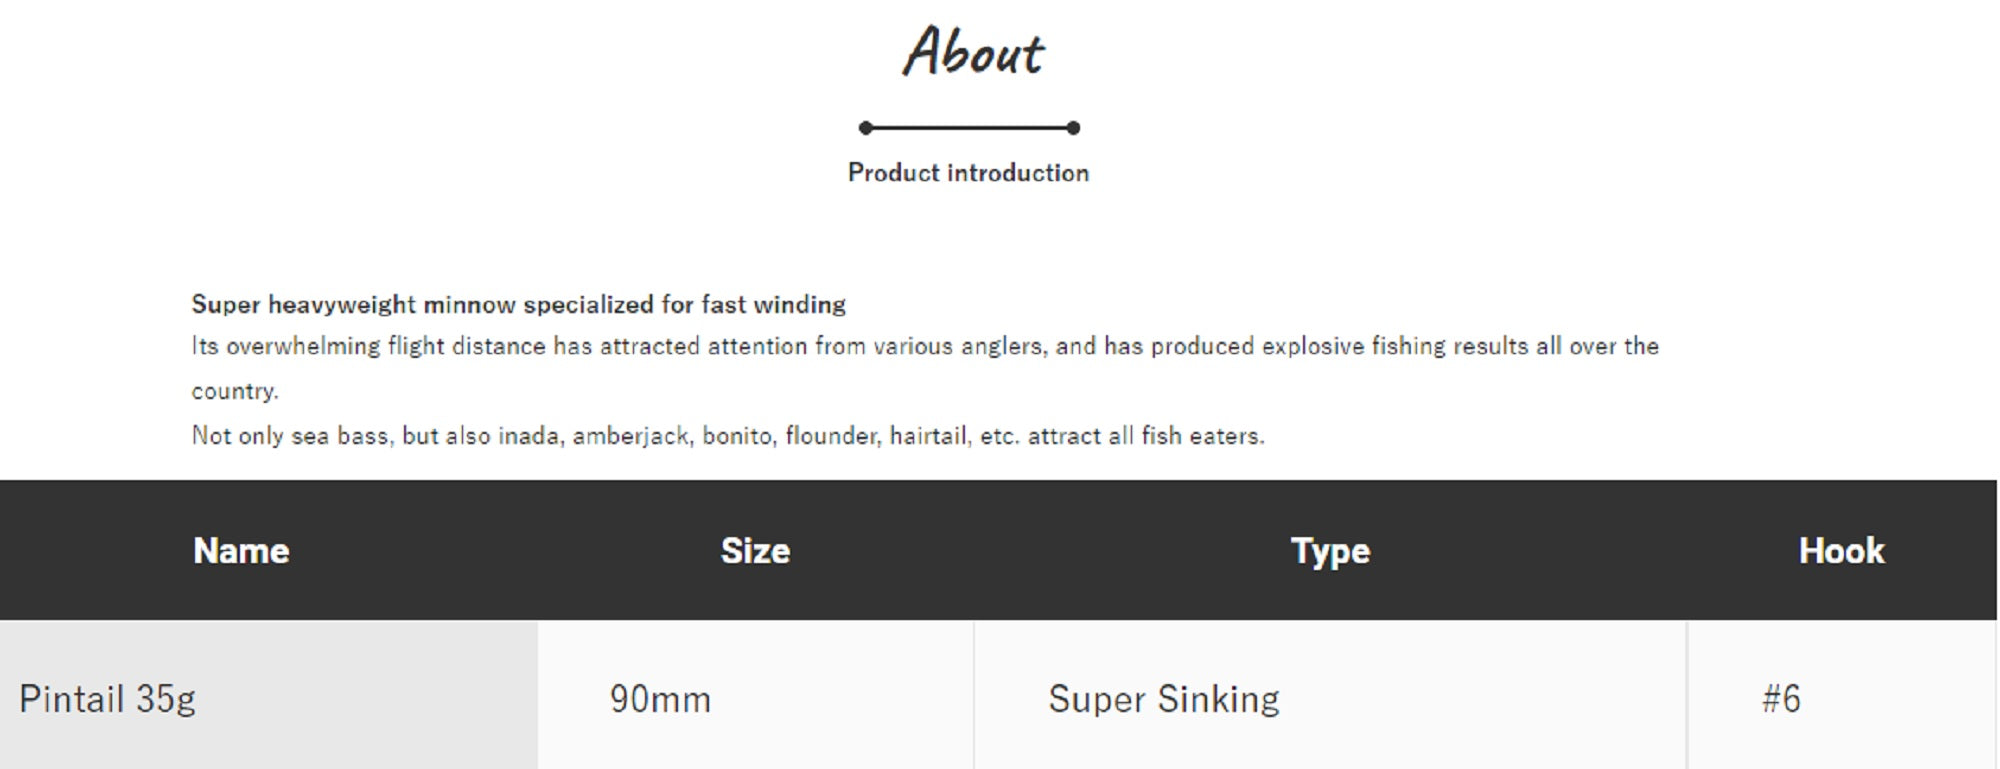
Task: Click the Product introduction subtitle
Action: (968, 173)
